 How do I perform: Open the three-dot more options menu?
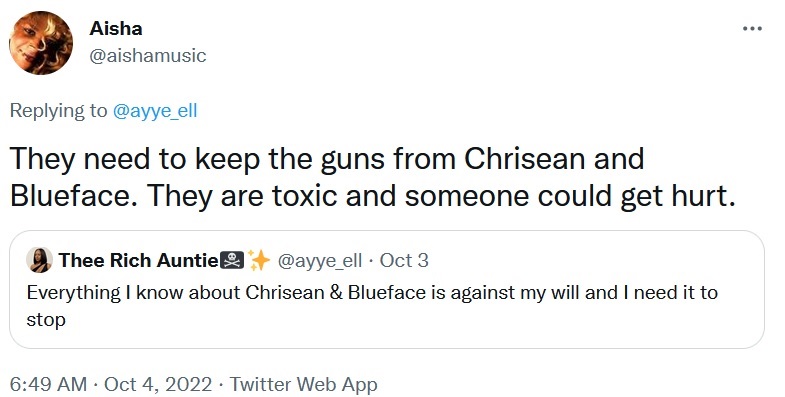752,29
